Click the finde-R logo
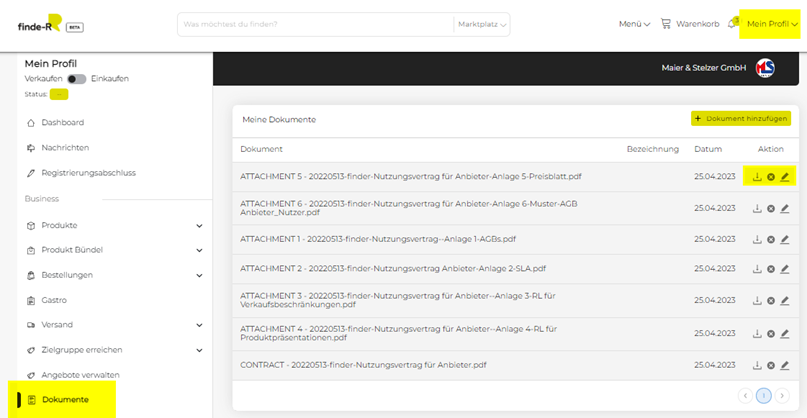This screenshot has height=418, width=807. point(40,24)
